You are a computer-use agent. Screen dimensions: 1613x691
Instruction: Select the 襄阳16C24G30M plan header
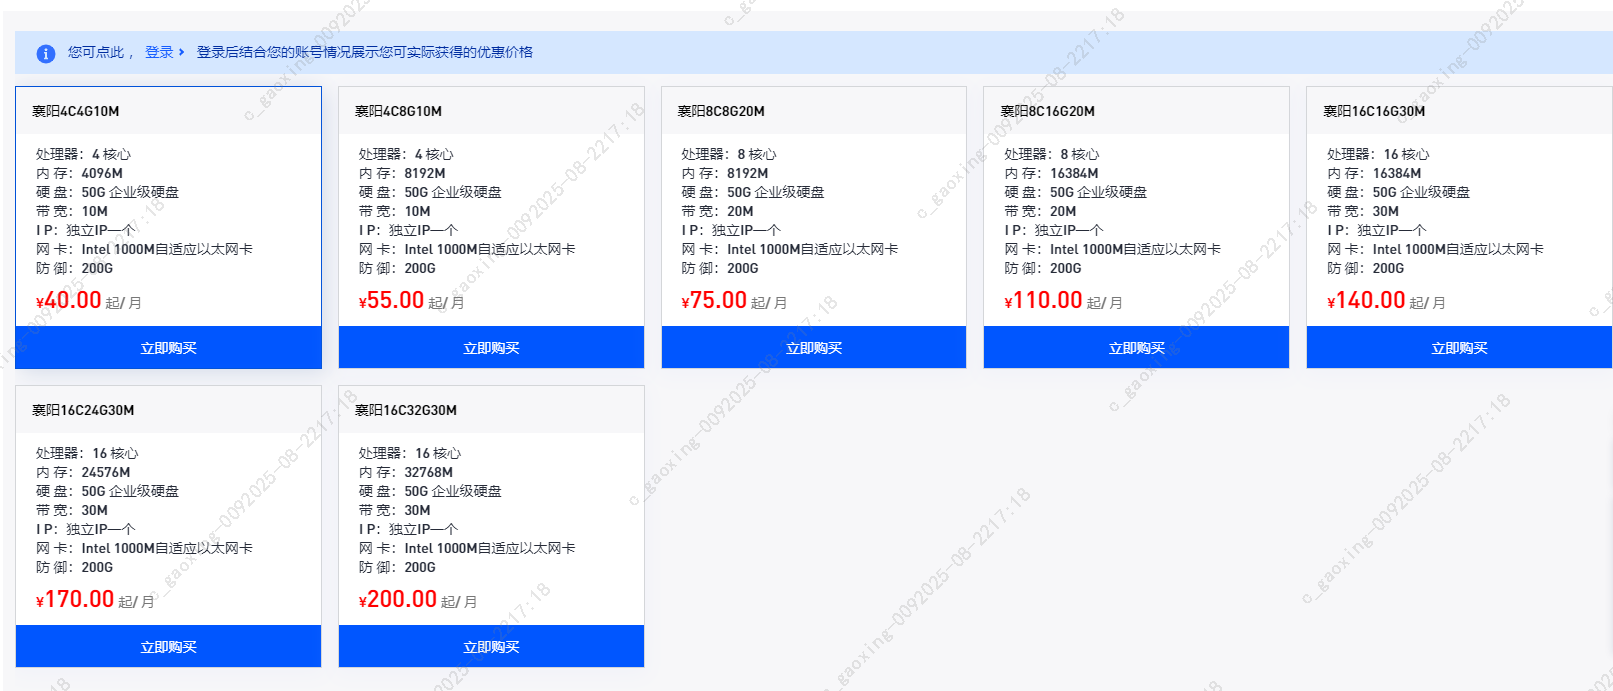click(x=83, y=410)
